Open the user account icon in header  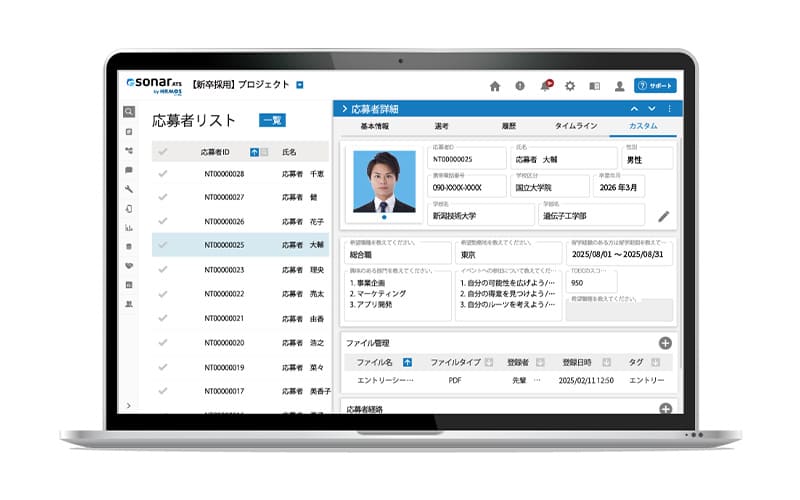click(619, 86)
